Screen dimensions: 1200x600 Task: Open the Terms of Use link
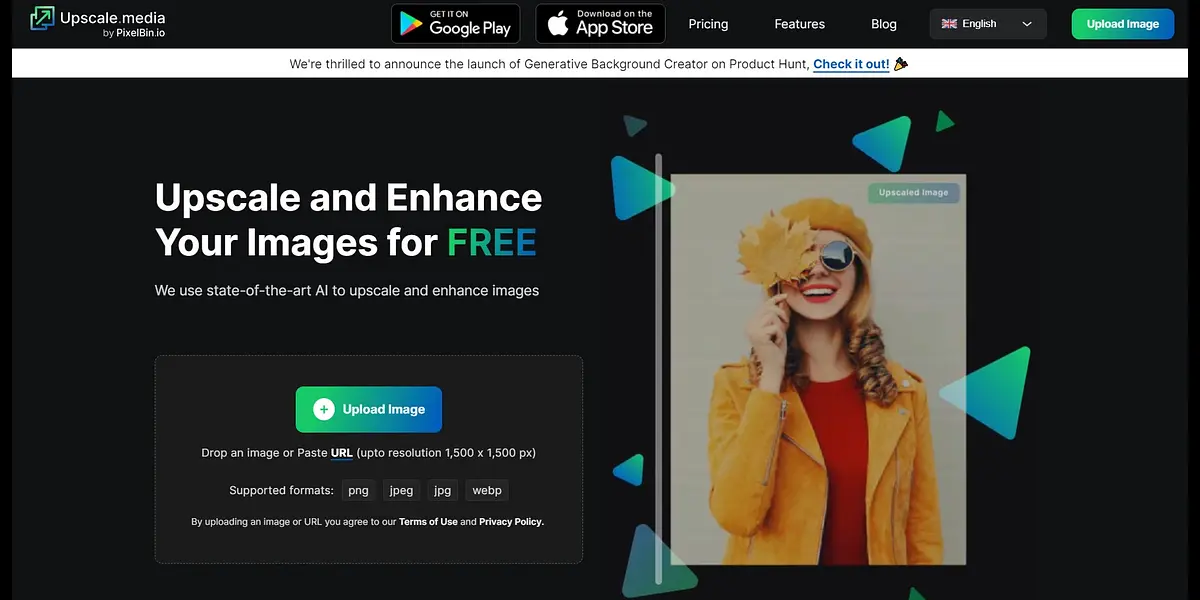coord(428,522)
